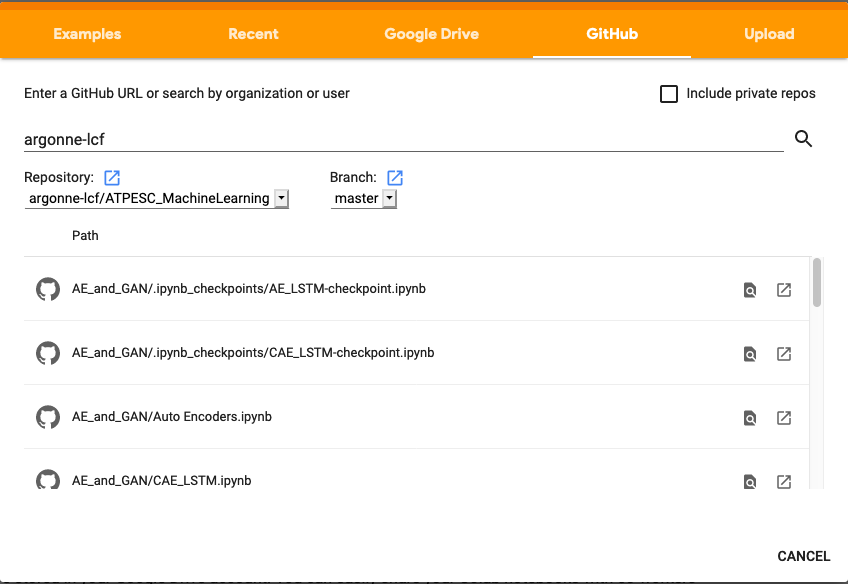
Task: Preview AE_and_GAN/CAE_LSTM.ipynb file icon
Action: pos(750,481)
